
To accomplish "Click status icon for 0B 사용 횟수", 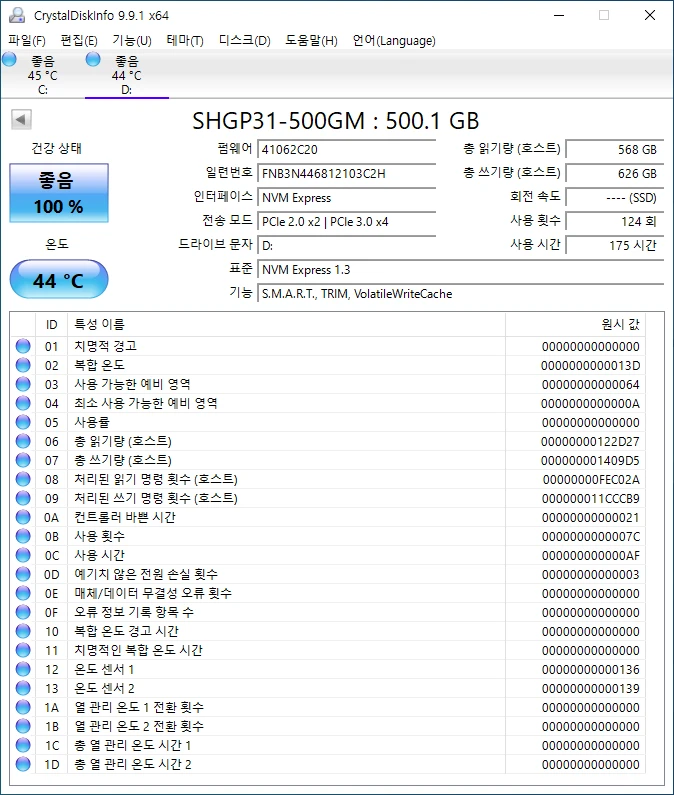I will (23, 536).
